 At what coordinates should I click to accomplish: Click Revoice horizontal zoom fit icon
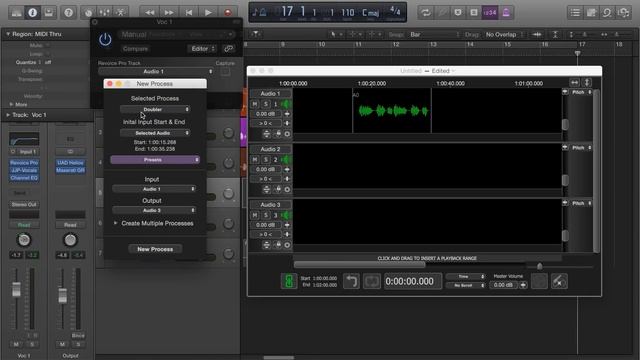click(575, 82)
